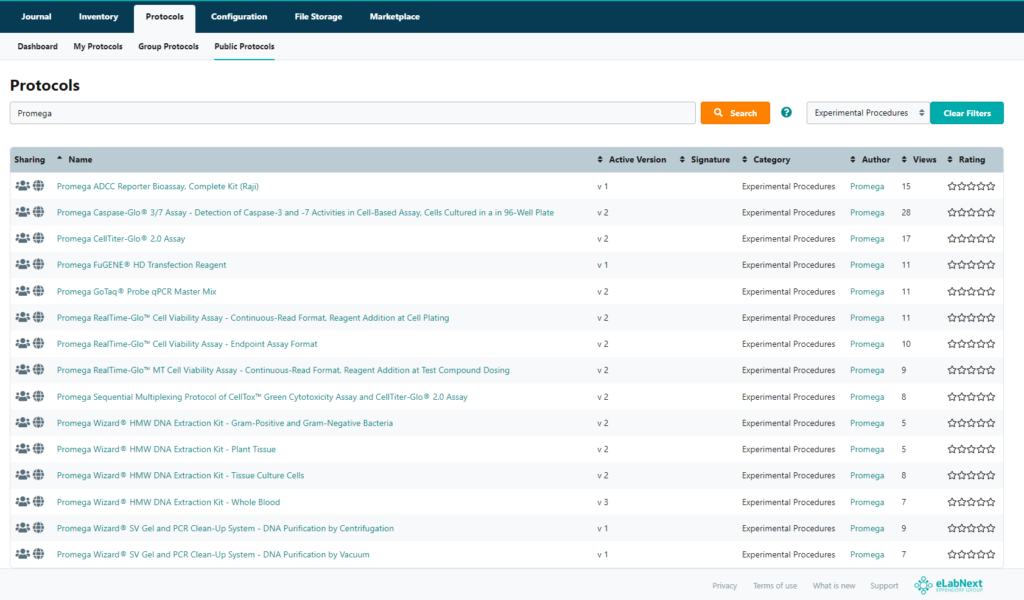This screenshot has height=600, width=1024.
Task: Click globe icon for Whole Blood extraction row
Action: click(39, 501)
